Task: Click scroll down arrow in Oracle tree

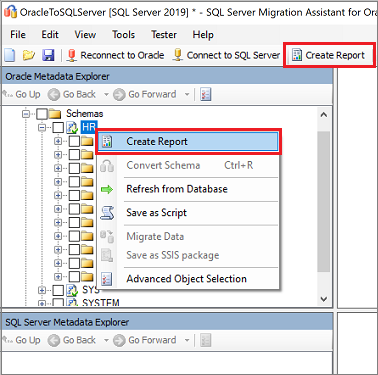Action: [323, 299]
